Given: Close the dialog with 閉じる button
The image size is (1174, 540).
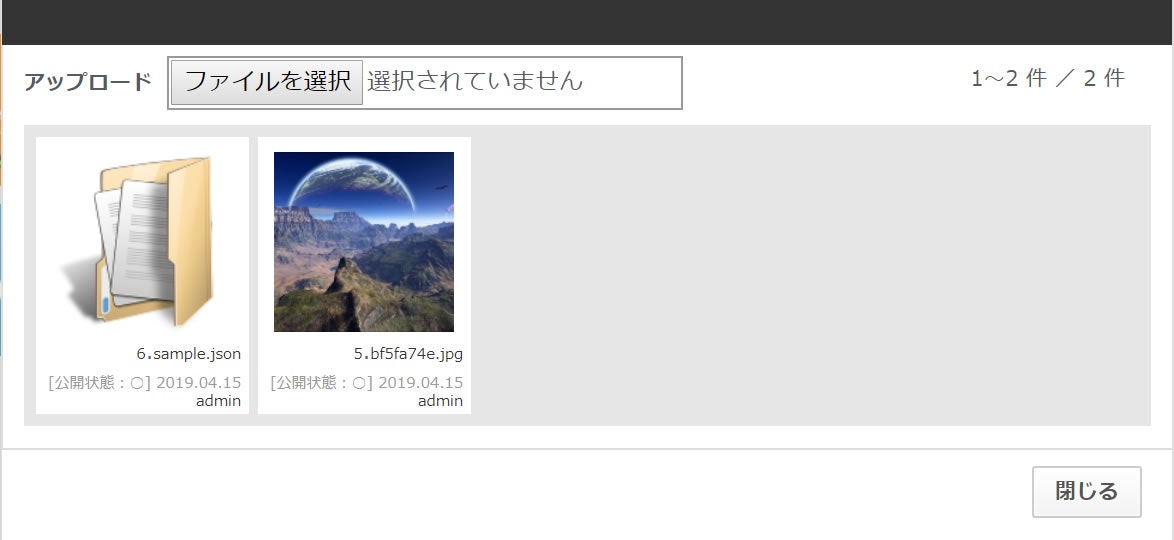Looking at the screenshot, I should pos(1086,492).
